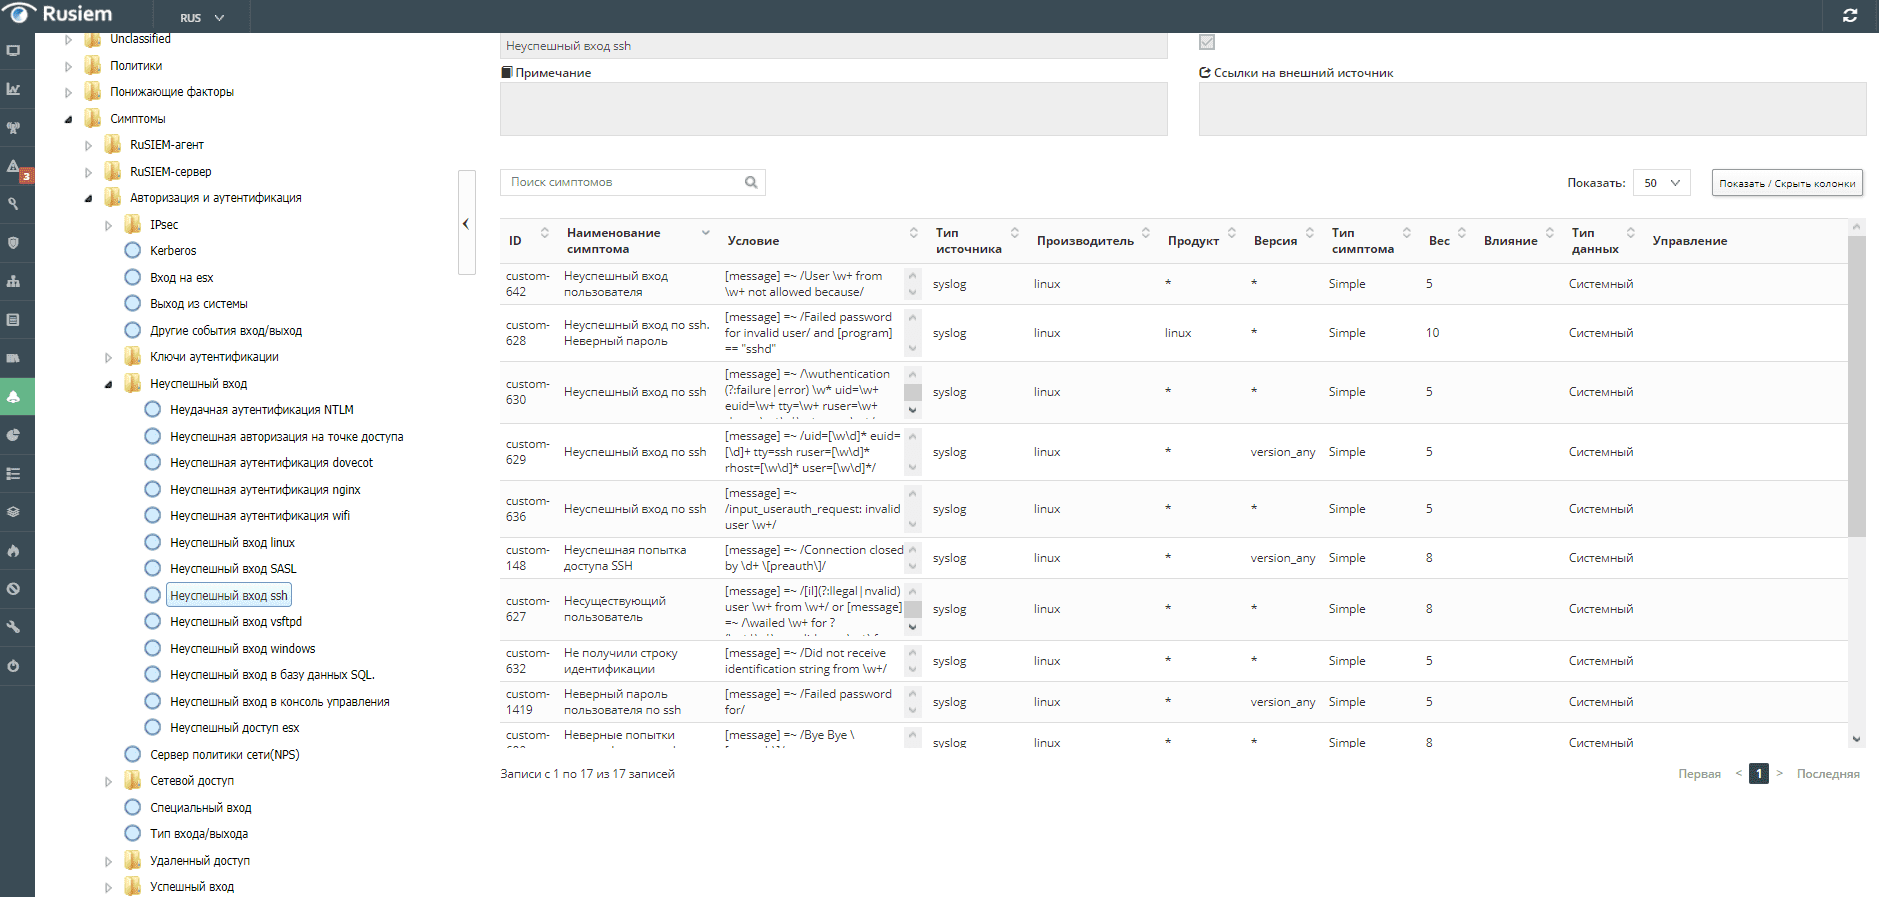Expand the 'Политики' folder

point(69,66)
